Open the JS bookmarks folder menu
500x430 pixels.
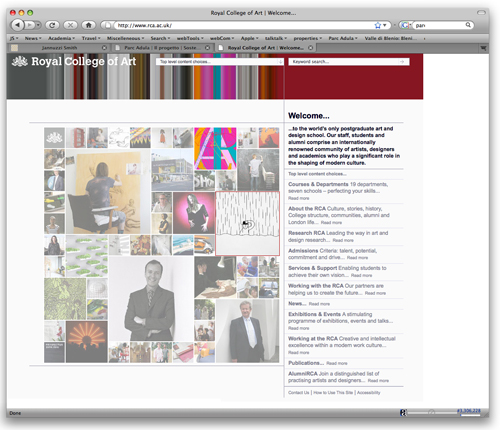click(x=14, y=38)
